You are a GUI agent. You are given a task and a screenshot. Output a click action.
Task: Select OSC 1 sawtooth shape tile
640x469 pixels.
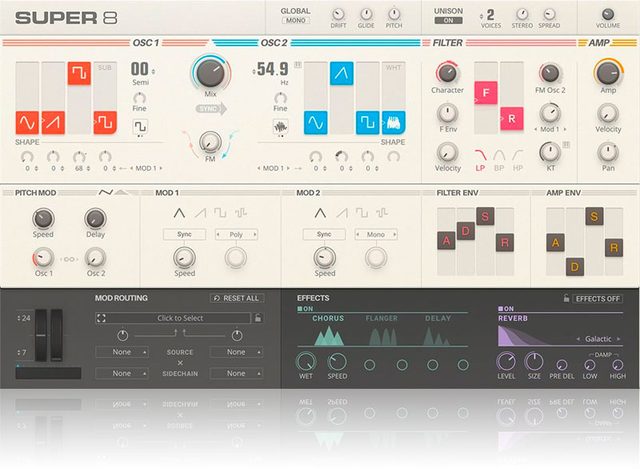pos(53,122)
